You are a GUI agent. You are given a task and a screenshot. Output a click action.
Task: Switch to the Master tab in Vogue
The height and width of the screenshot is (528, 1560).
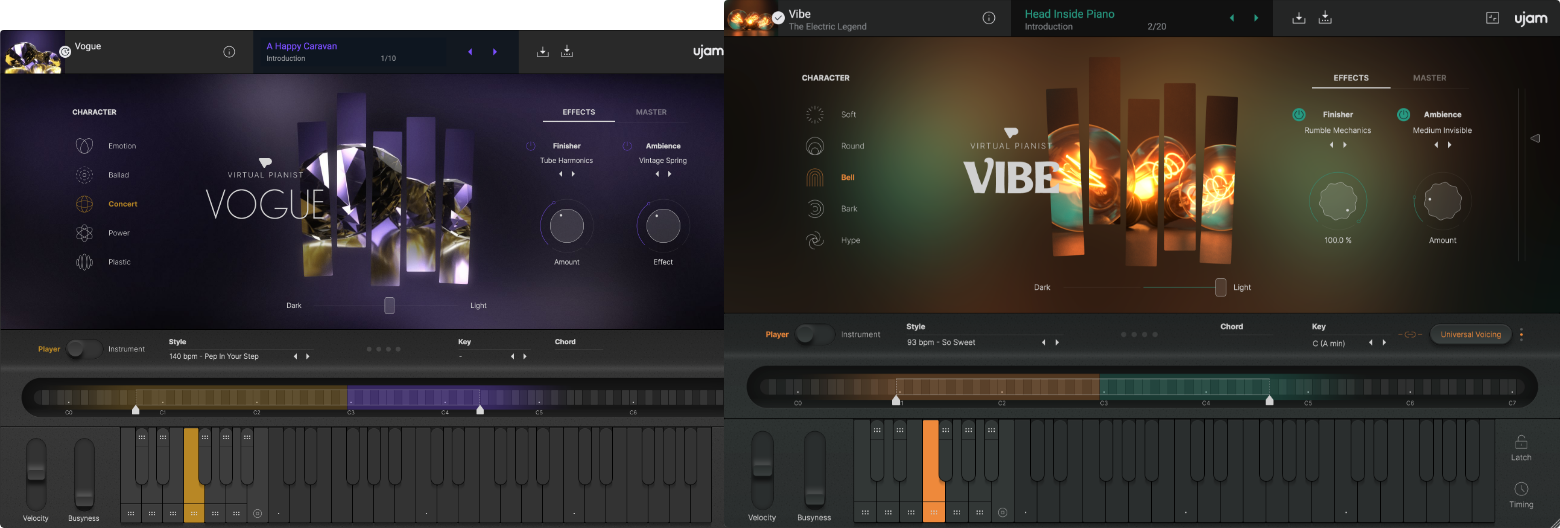click(651, 112)
